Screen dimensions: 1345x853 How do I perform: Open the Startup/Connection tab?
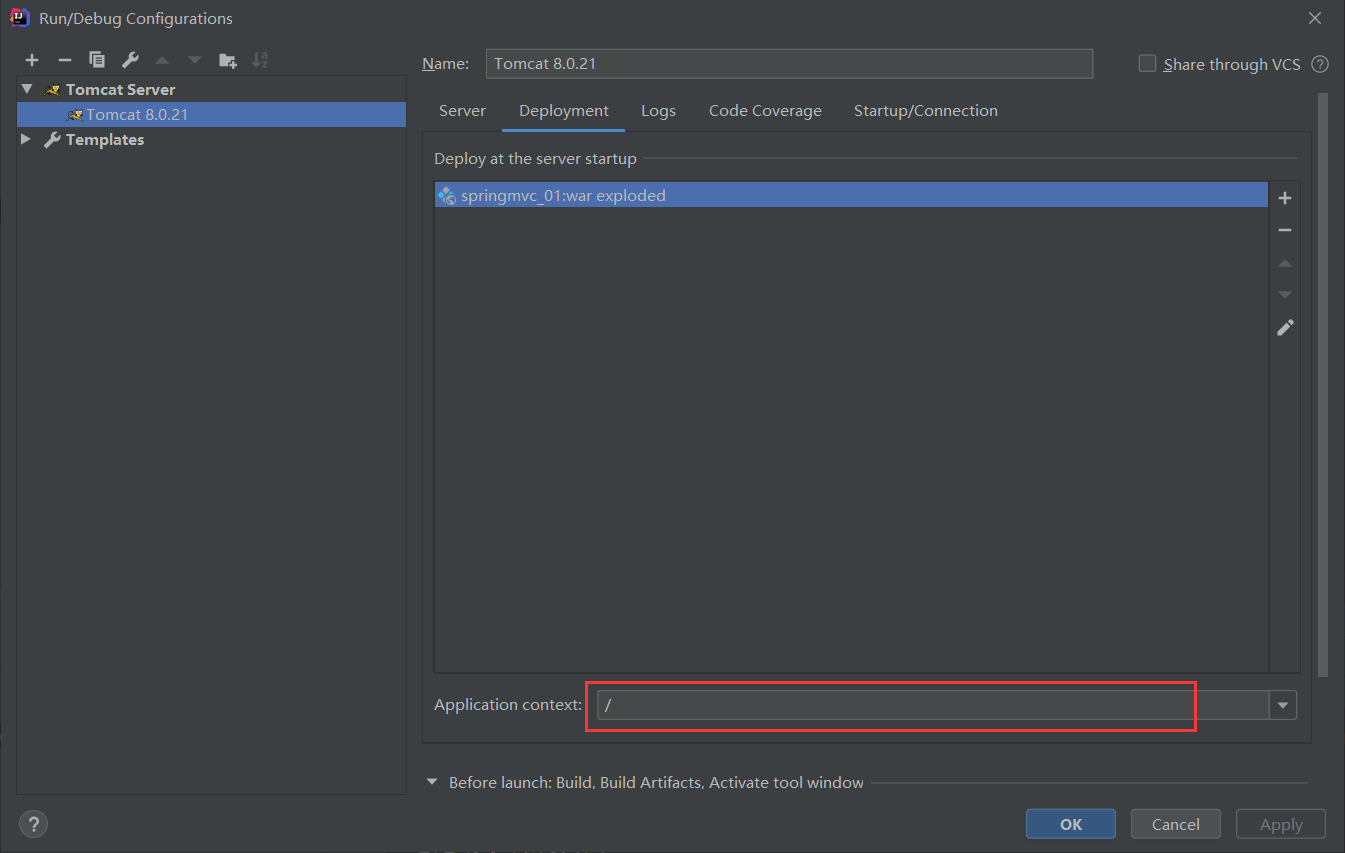point(925,111)
